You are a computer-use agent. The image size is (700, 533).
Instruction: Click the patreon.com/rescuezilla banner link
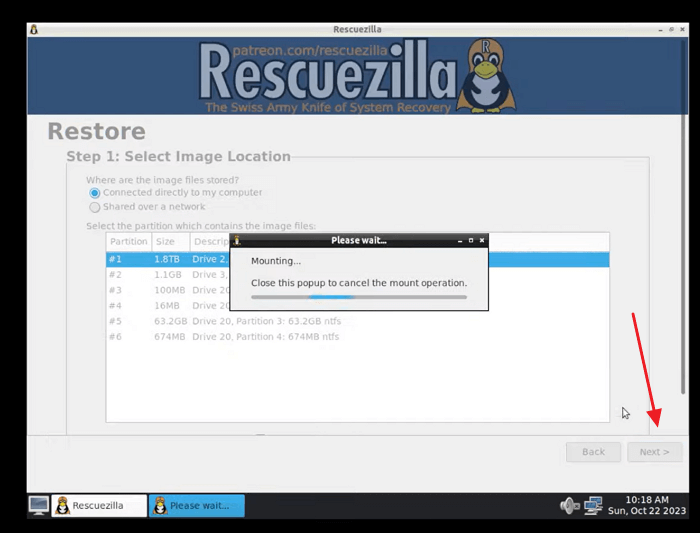click(x=310, y=50)
